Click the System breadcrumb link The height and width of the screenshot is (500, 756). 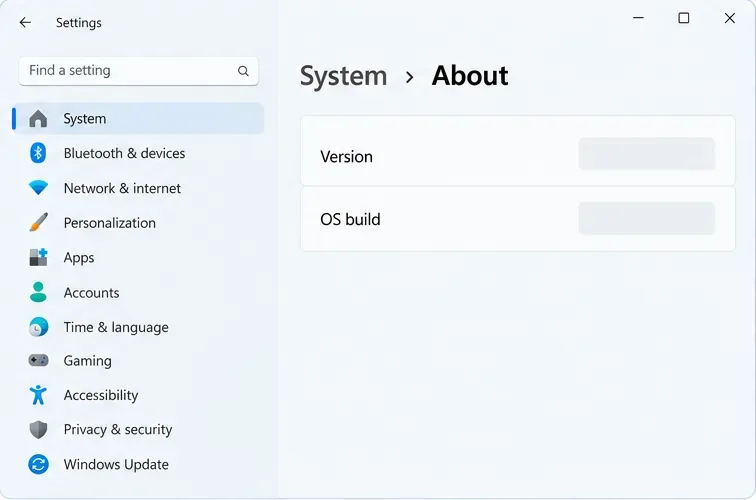(x=343, y=76)
